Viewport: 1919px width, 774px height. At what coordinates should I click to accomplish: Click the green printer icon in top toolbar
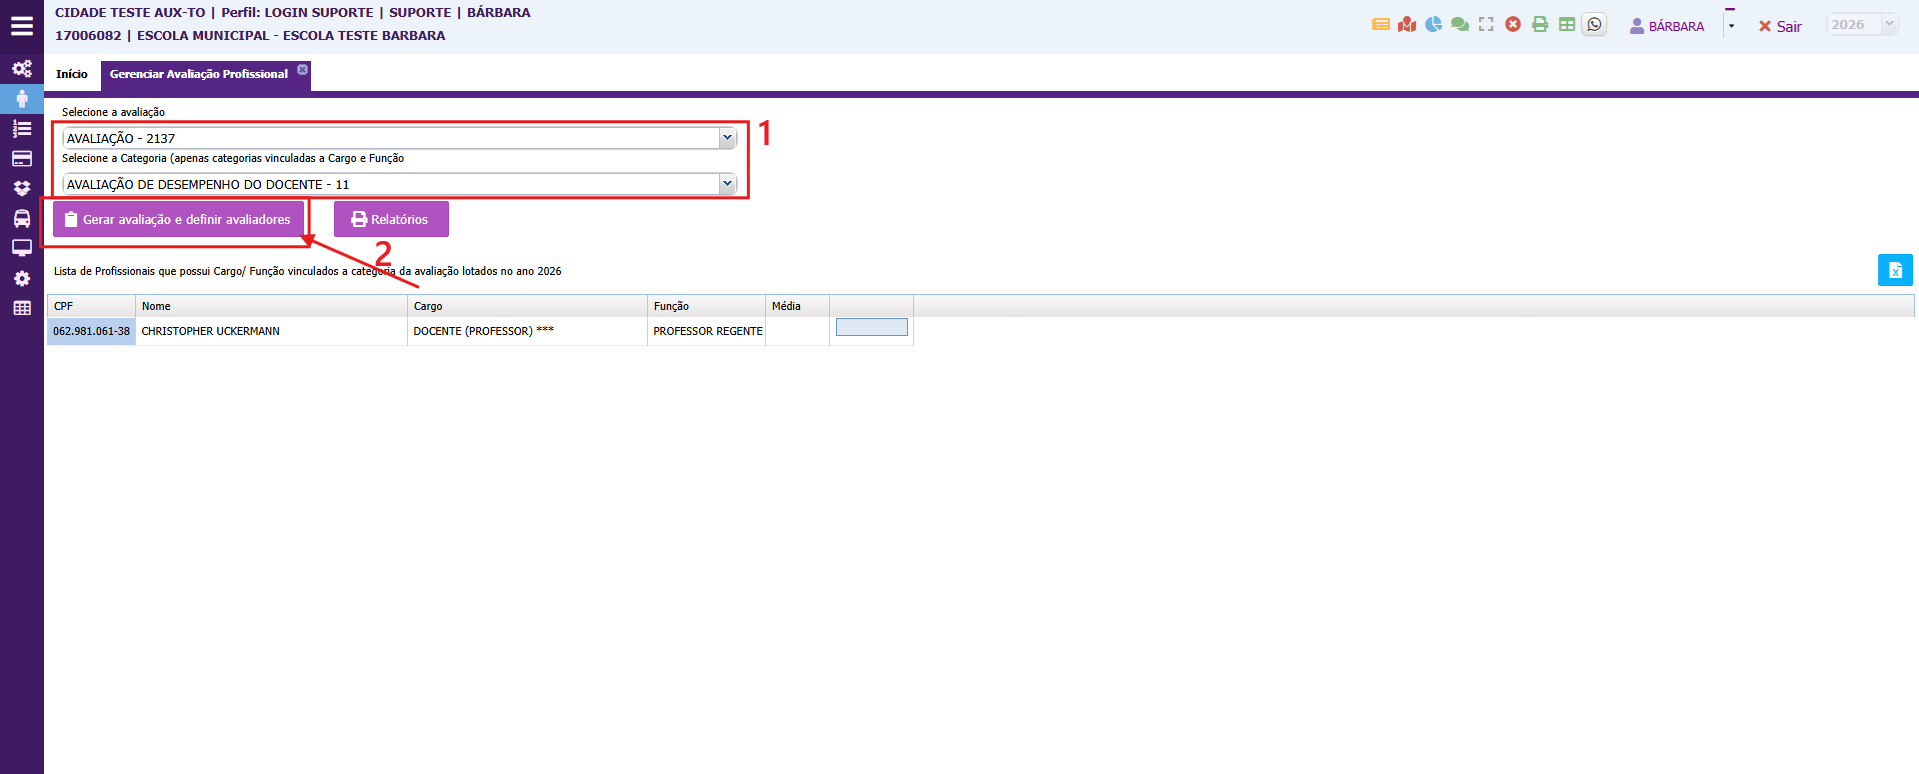[1540, 25]
